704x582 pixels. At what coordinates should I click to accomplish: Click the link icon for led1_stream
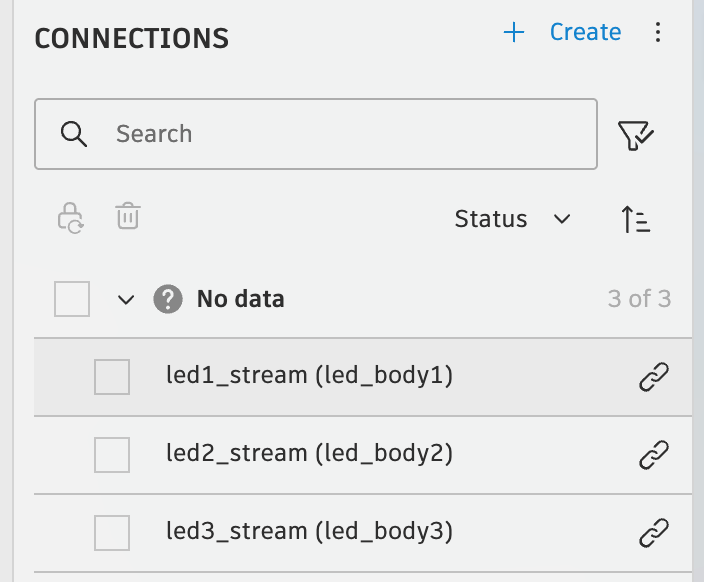click(x=653, y=377)
